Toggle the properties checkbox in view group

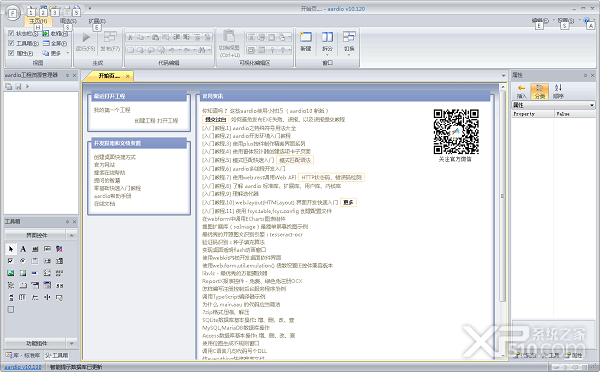pyautogui.click(x=11, y=53)
